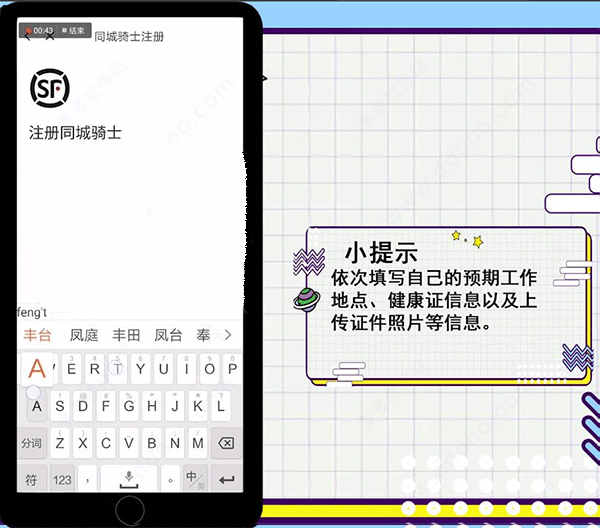Pick candidate word 凤台

point(168,335)
